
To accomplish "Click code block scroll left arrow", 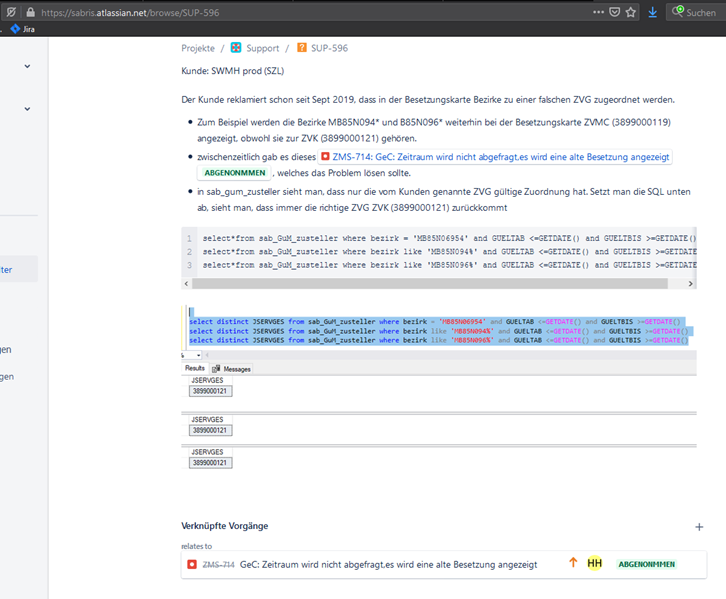I will coord(186,283).
